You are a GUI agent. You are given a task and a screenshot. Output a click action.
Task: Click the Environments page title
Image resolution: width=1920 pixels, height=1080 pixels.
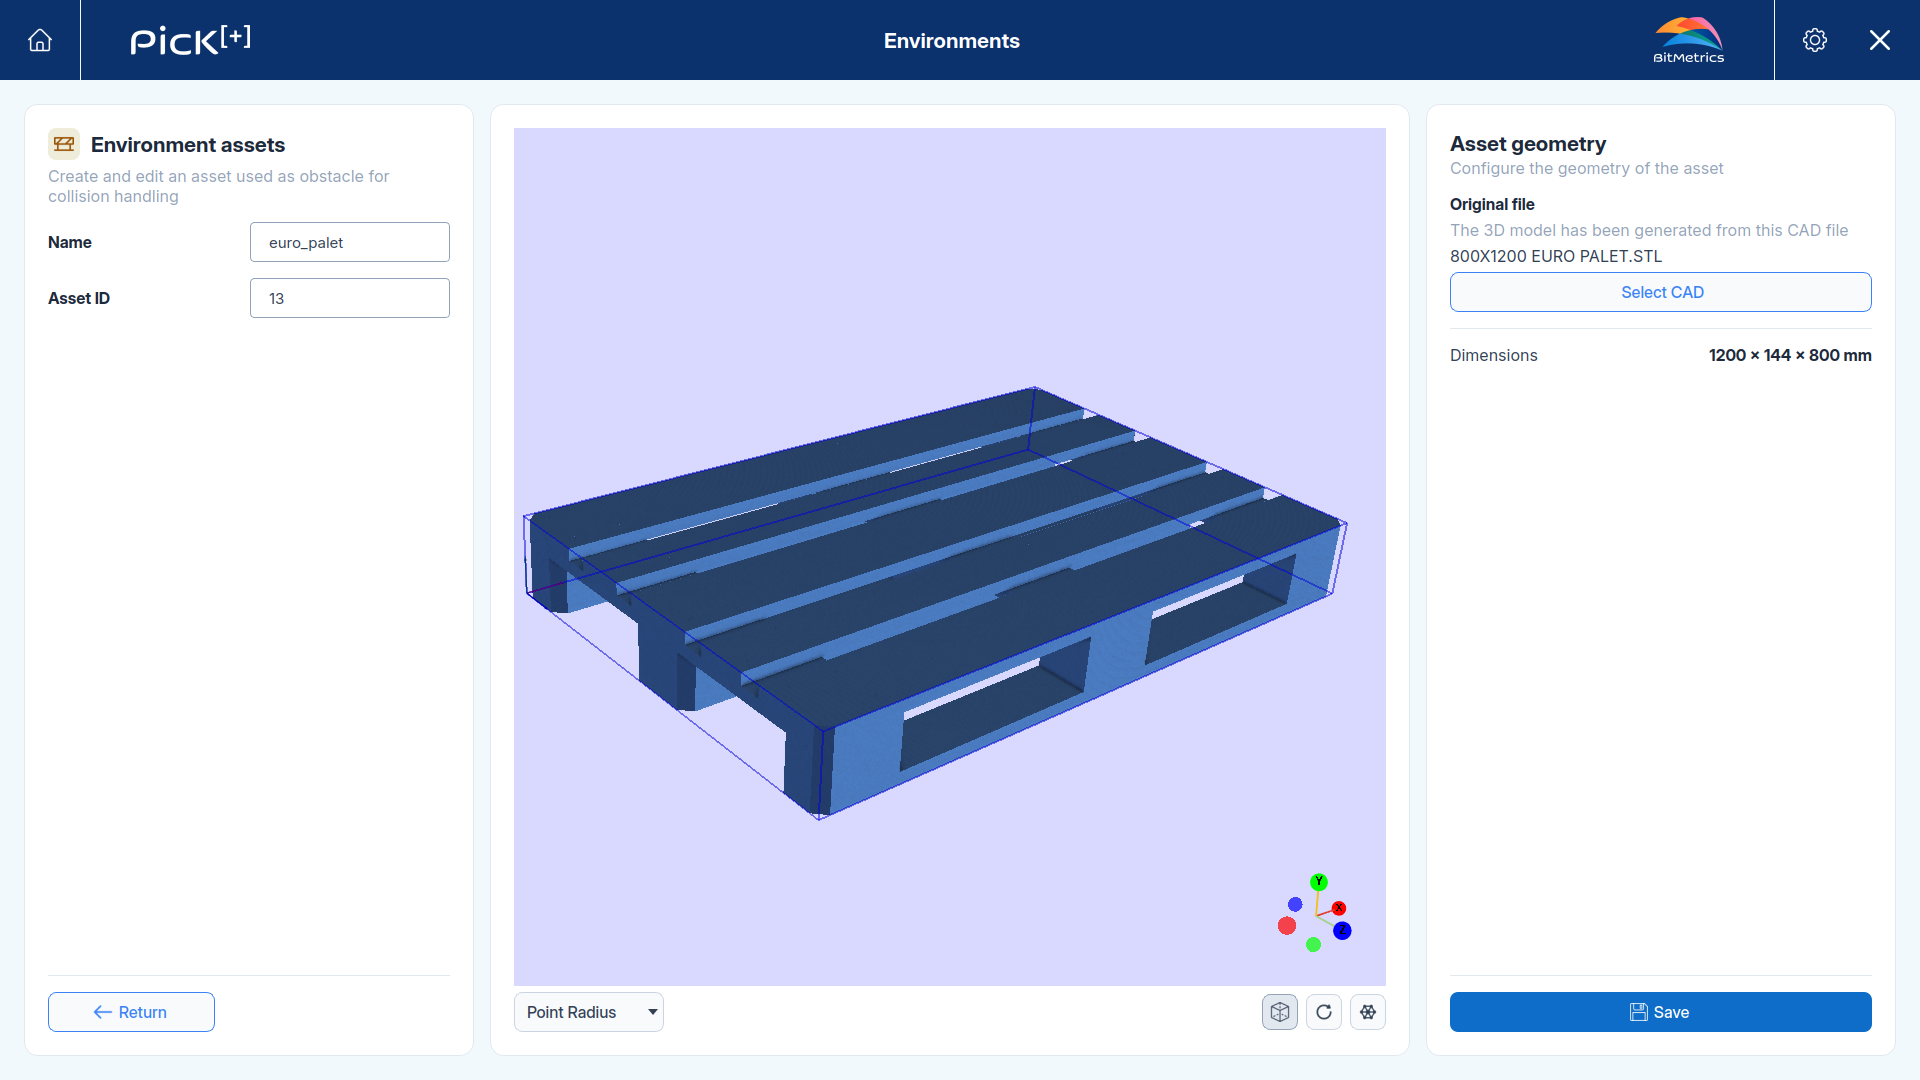[952, 41]
